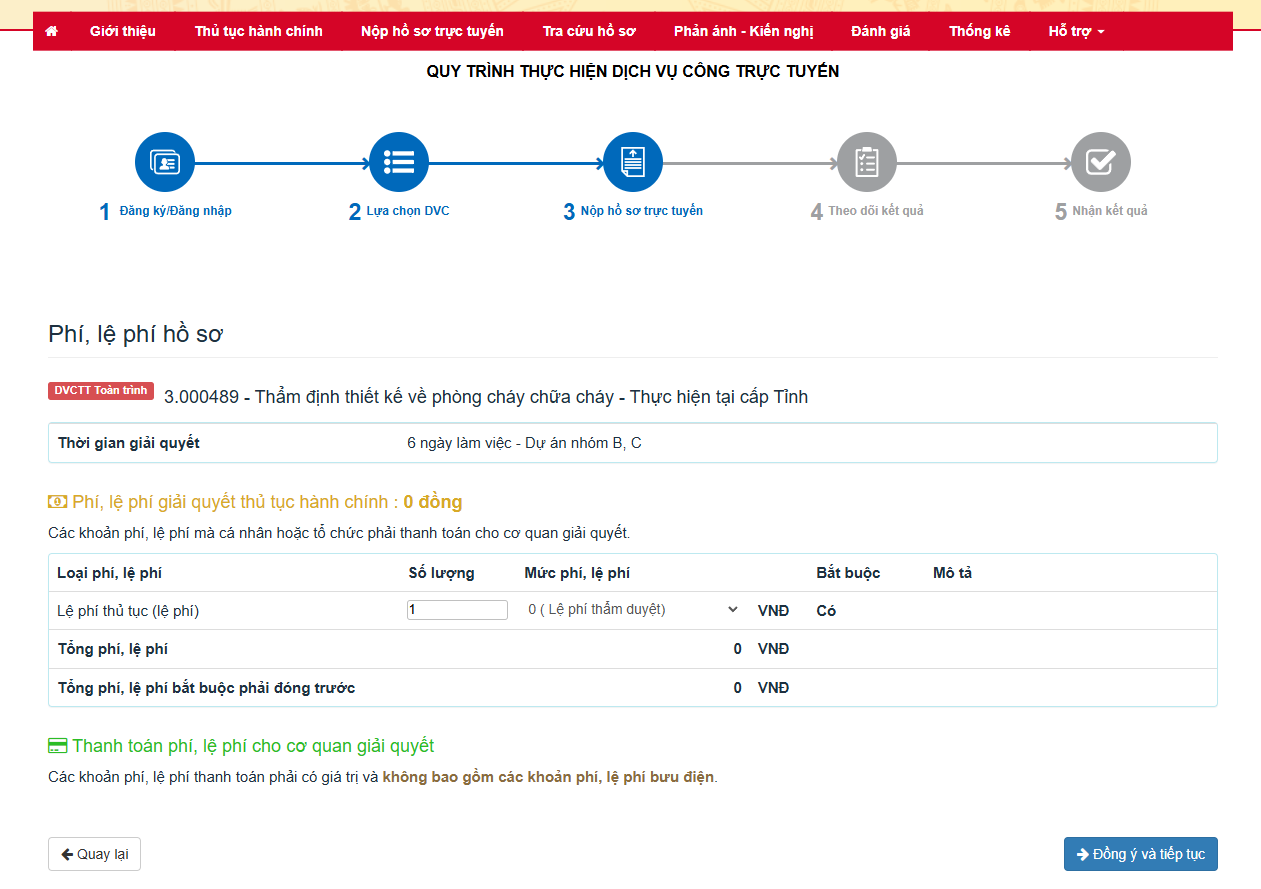Click step 1 Đăng ký/Đăng nhập circle icon
1261x889 pixels.
165,162
